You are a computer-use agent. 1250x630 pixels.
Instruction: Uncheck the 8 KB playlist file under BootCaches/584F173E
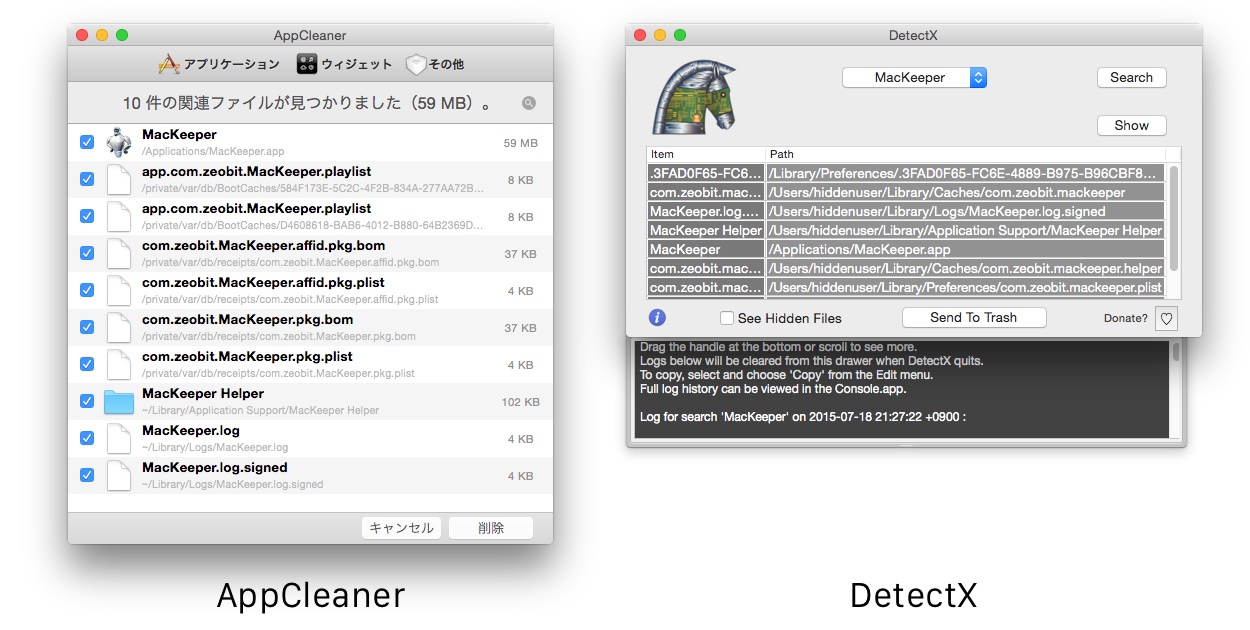[87, 179]
